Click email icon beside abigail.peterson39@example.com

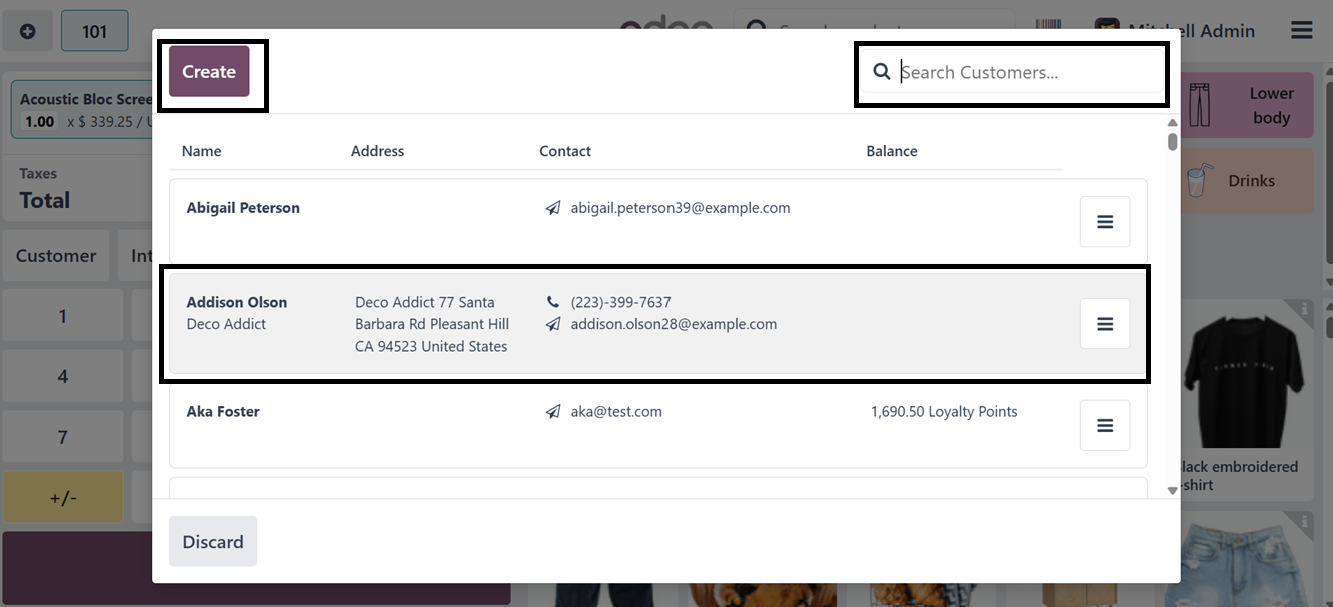point(553,209)
